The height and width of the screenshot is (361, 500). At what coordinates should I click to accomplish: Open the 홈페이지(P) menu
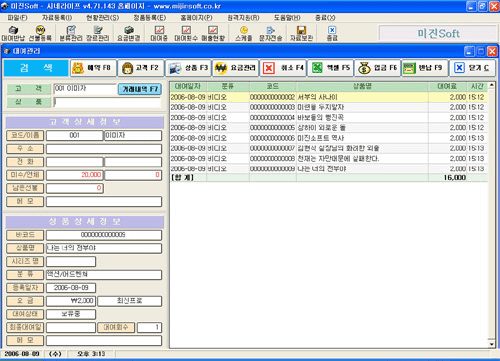point(196,18)
